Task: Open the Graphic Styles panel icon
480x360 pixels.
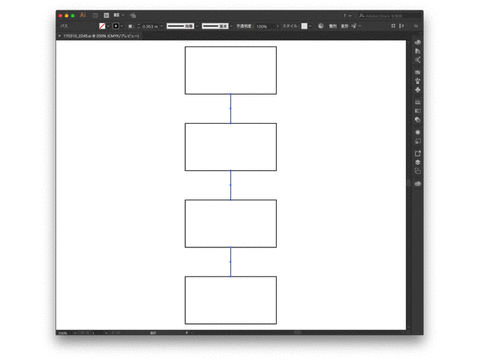Action: tap(418, 141)
